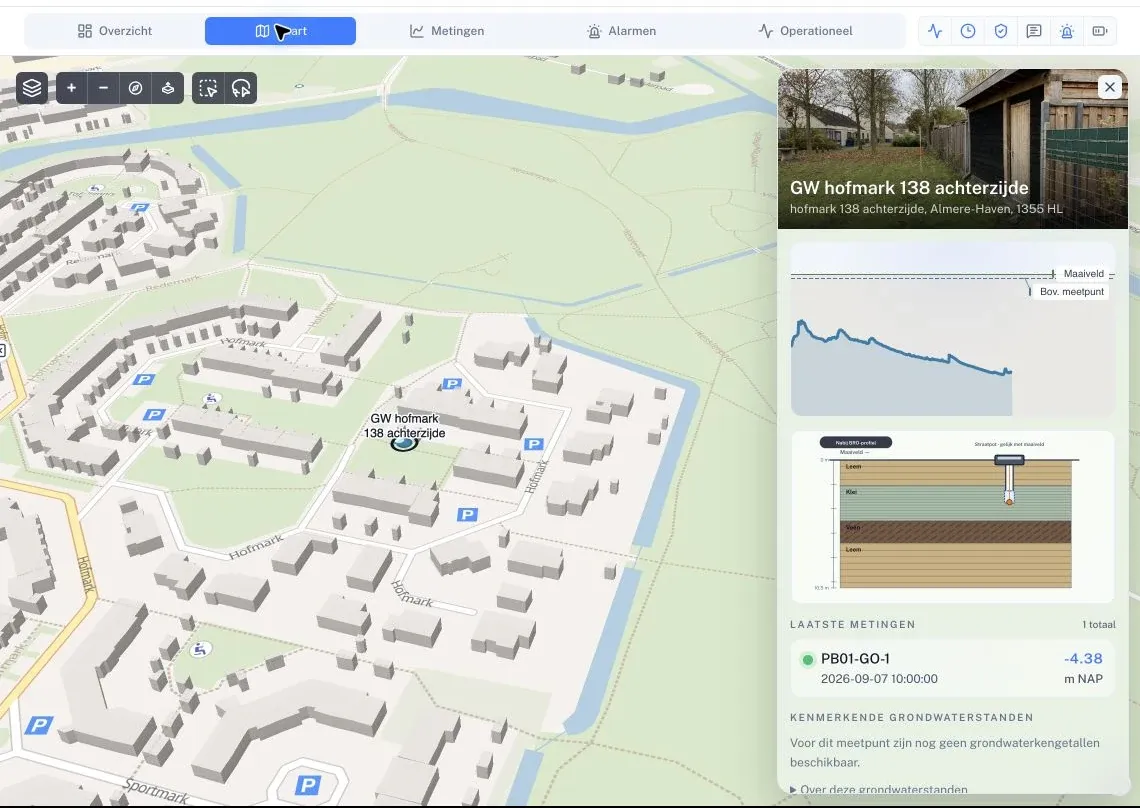Zoom in on the map
The width and height of the screenshot is (1140, 808).
(x=71, y=88)
